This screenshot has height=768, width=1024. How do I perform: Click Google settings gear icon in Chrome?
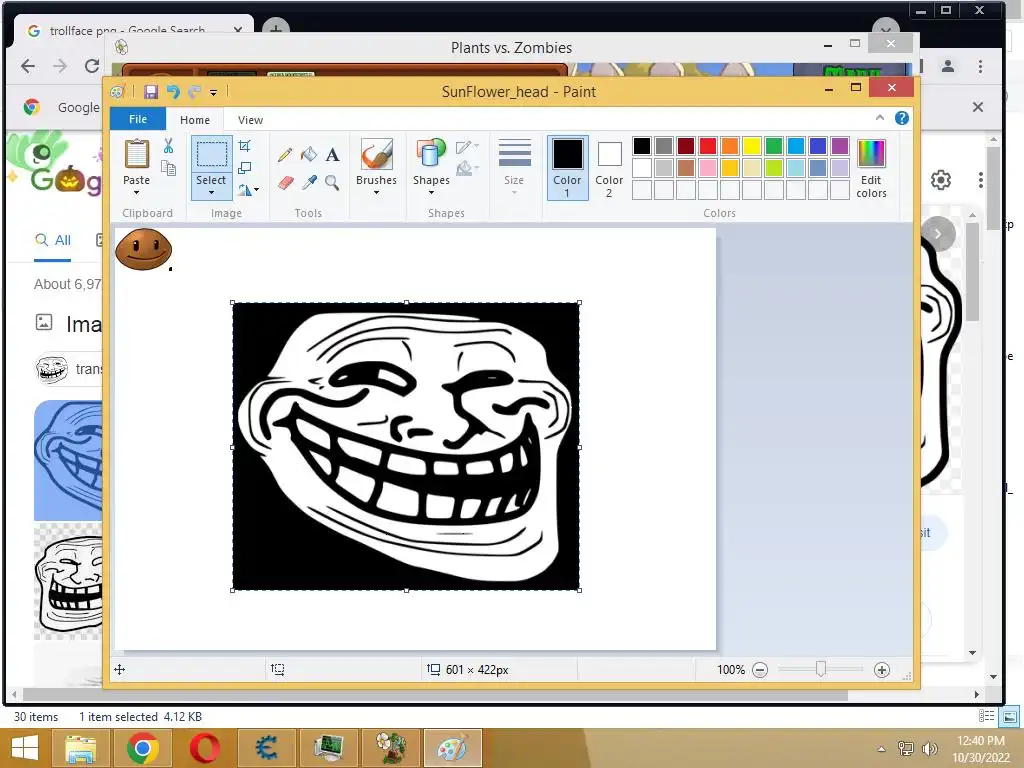click(940, 180)
